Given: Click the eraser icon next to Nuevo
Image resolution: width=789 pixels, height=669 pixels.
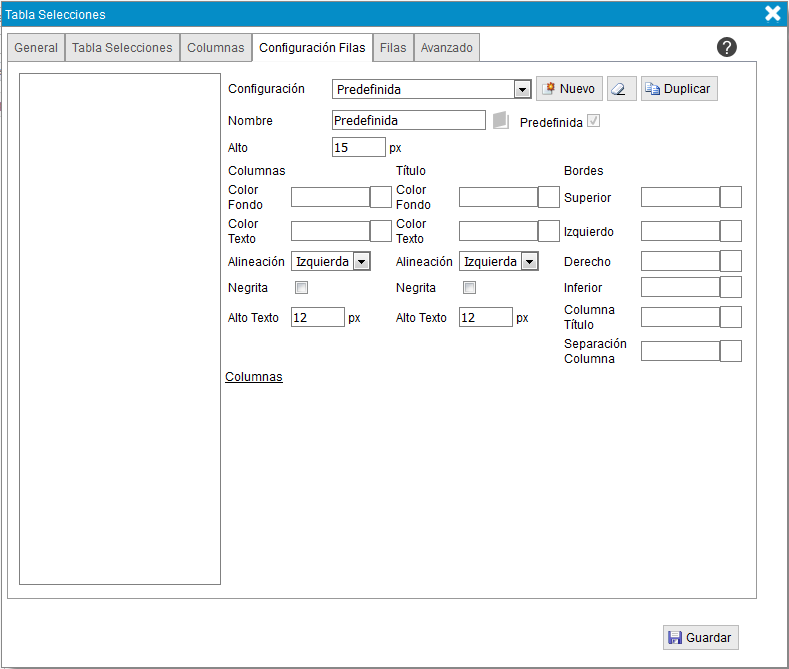Looking at the screenshot, I should 621,89.
